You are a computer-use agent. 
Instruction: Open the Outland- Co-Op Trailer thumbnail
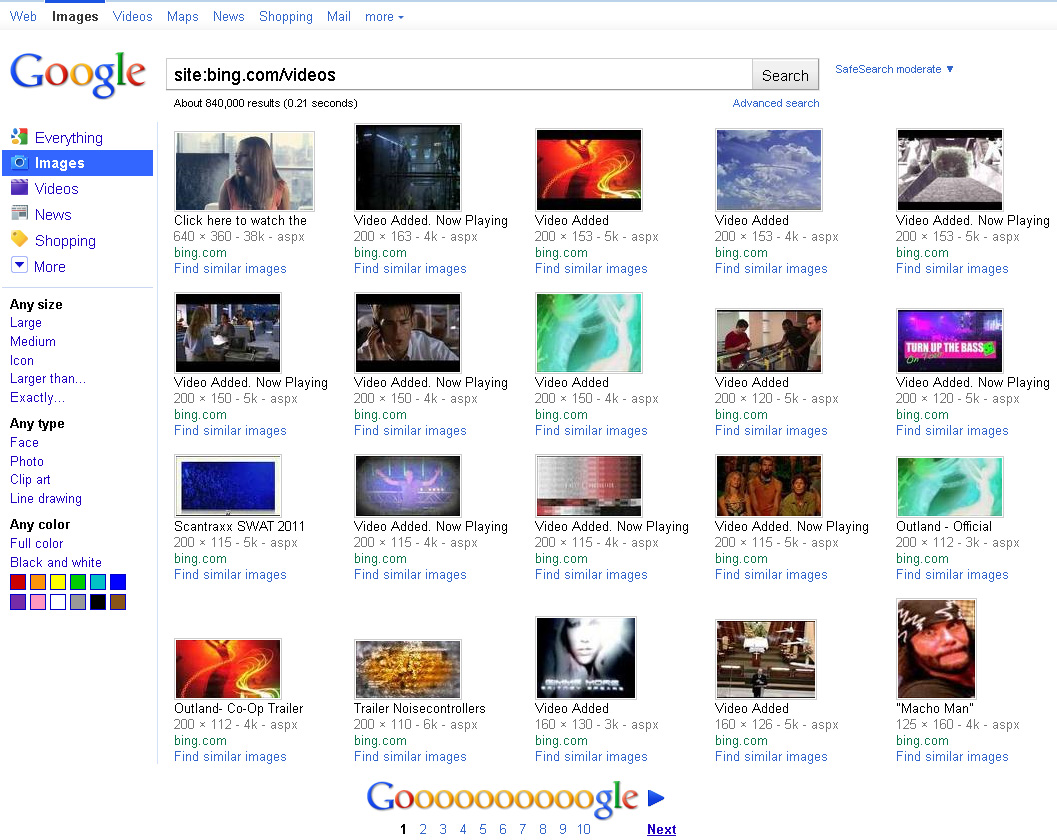click(x=227, y=669)
